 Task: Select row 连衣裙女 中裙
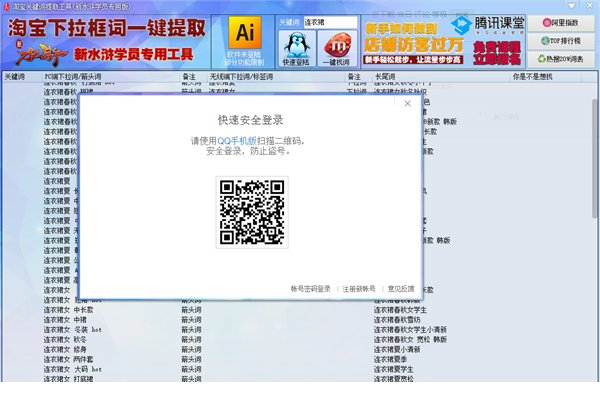(x=65, y=320)
